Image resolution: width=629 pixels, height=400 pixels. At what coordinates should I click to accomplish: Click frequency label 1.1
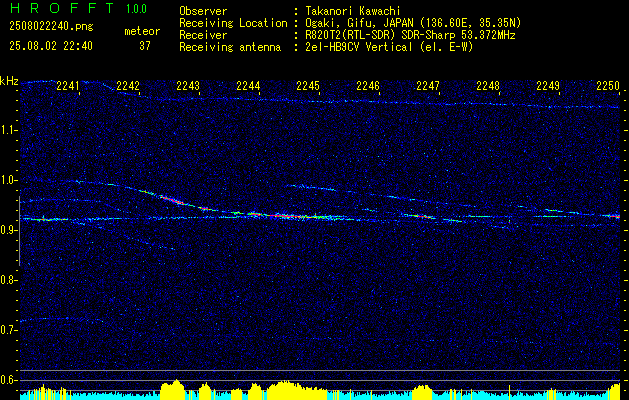coord(9,130)
